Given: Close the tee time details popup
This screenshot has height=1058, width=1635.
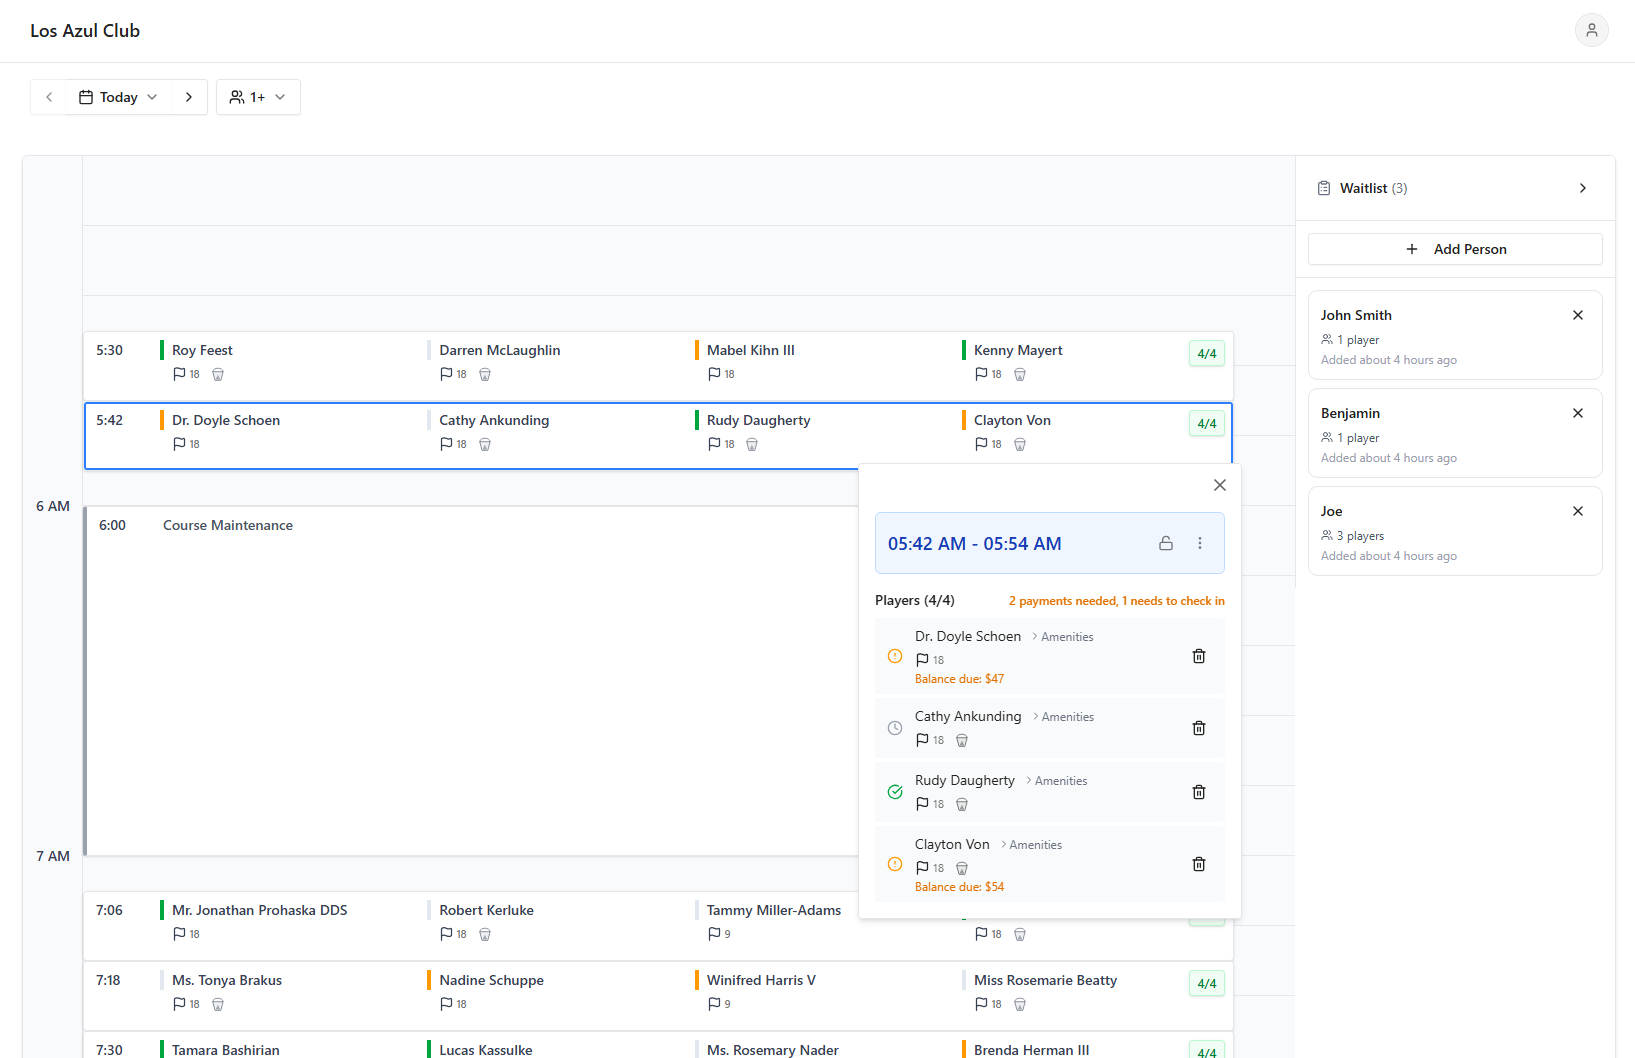Looking at the screenshot, I should (x=1219, y=485).
